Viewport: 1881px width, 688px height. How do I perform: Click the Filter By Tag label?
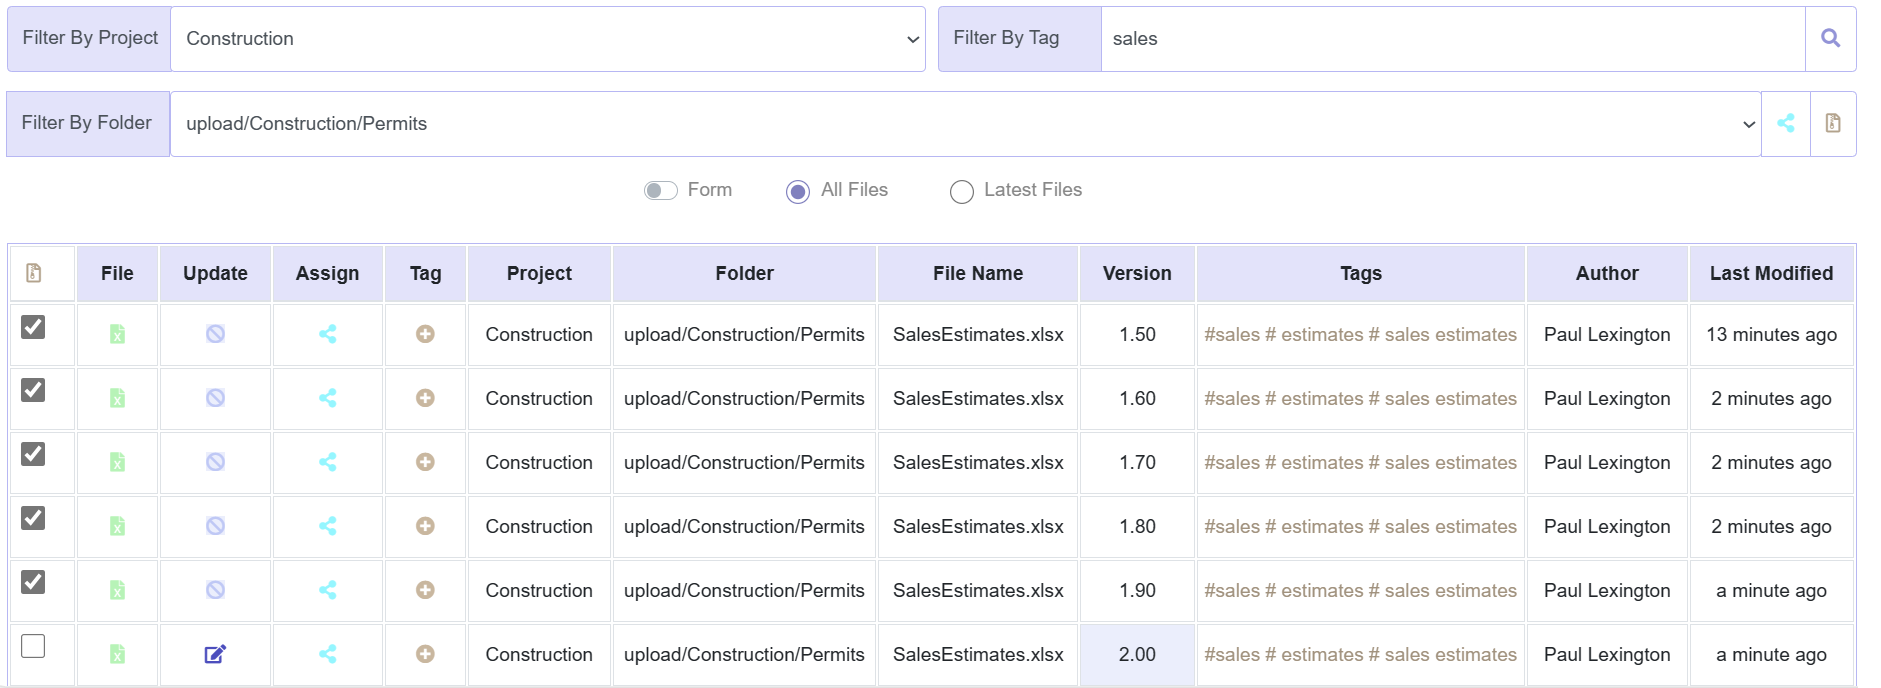1019,38
